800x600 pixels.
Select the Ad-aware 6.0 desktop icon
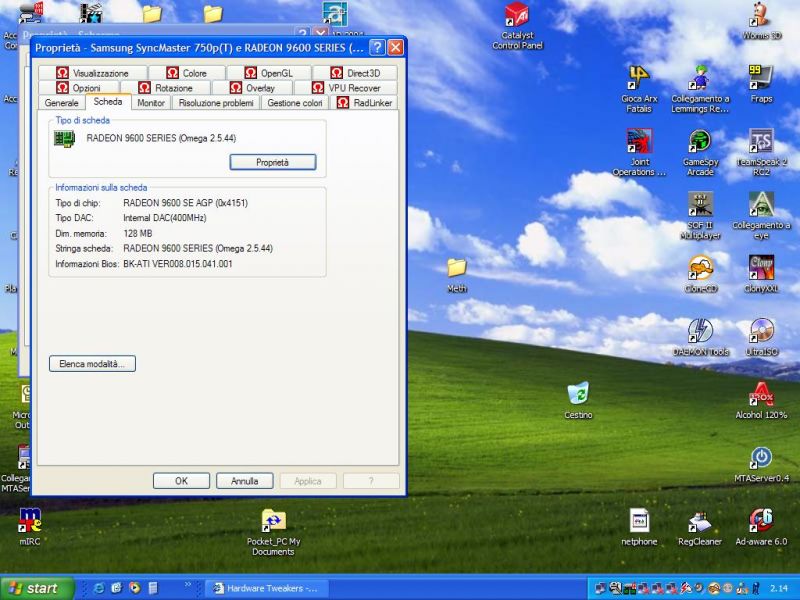(x=761, y=527)
